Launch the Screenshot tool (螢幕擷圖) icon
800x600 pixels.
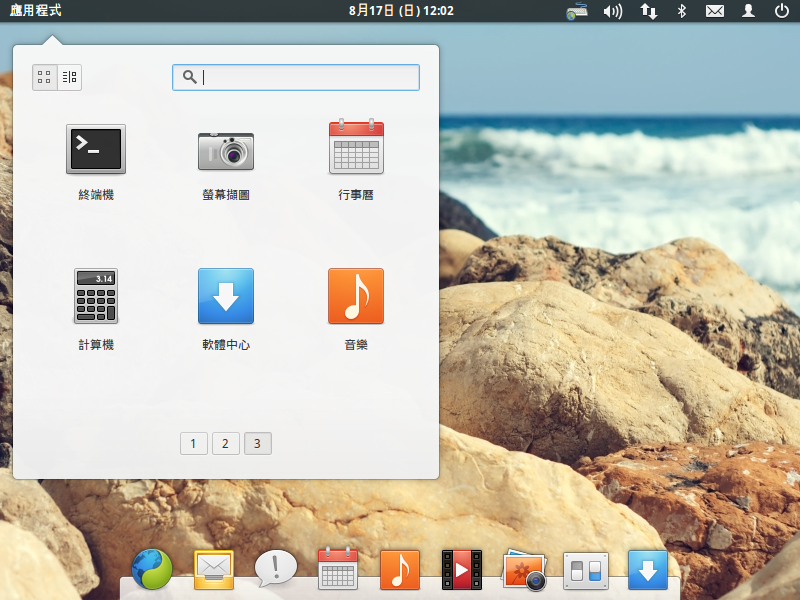click(x=226, y=151)
